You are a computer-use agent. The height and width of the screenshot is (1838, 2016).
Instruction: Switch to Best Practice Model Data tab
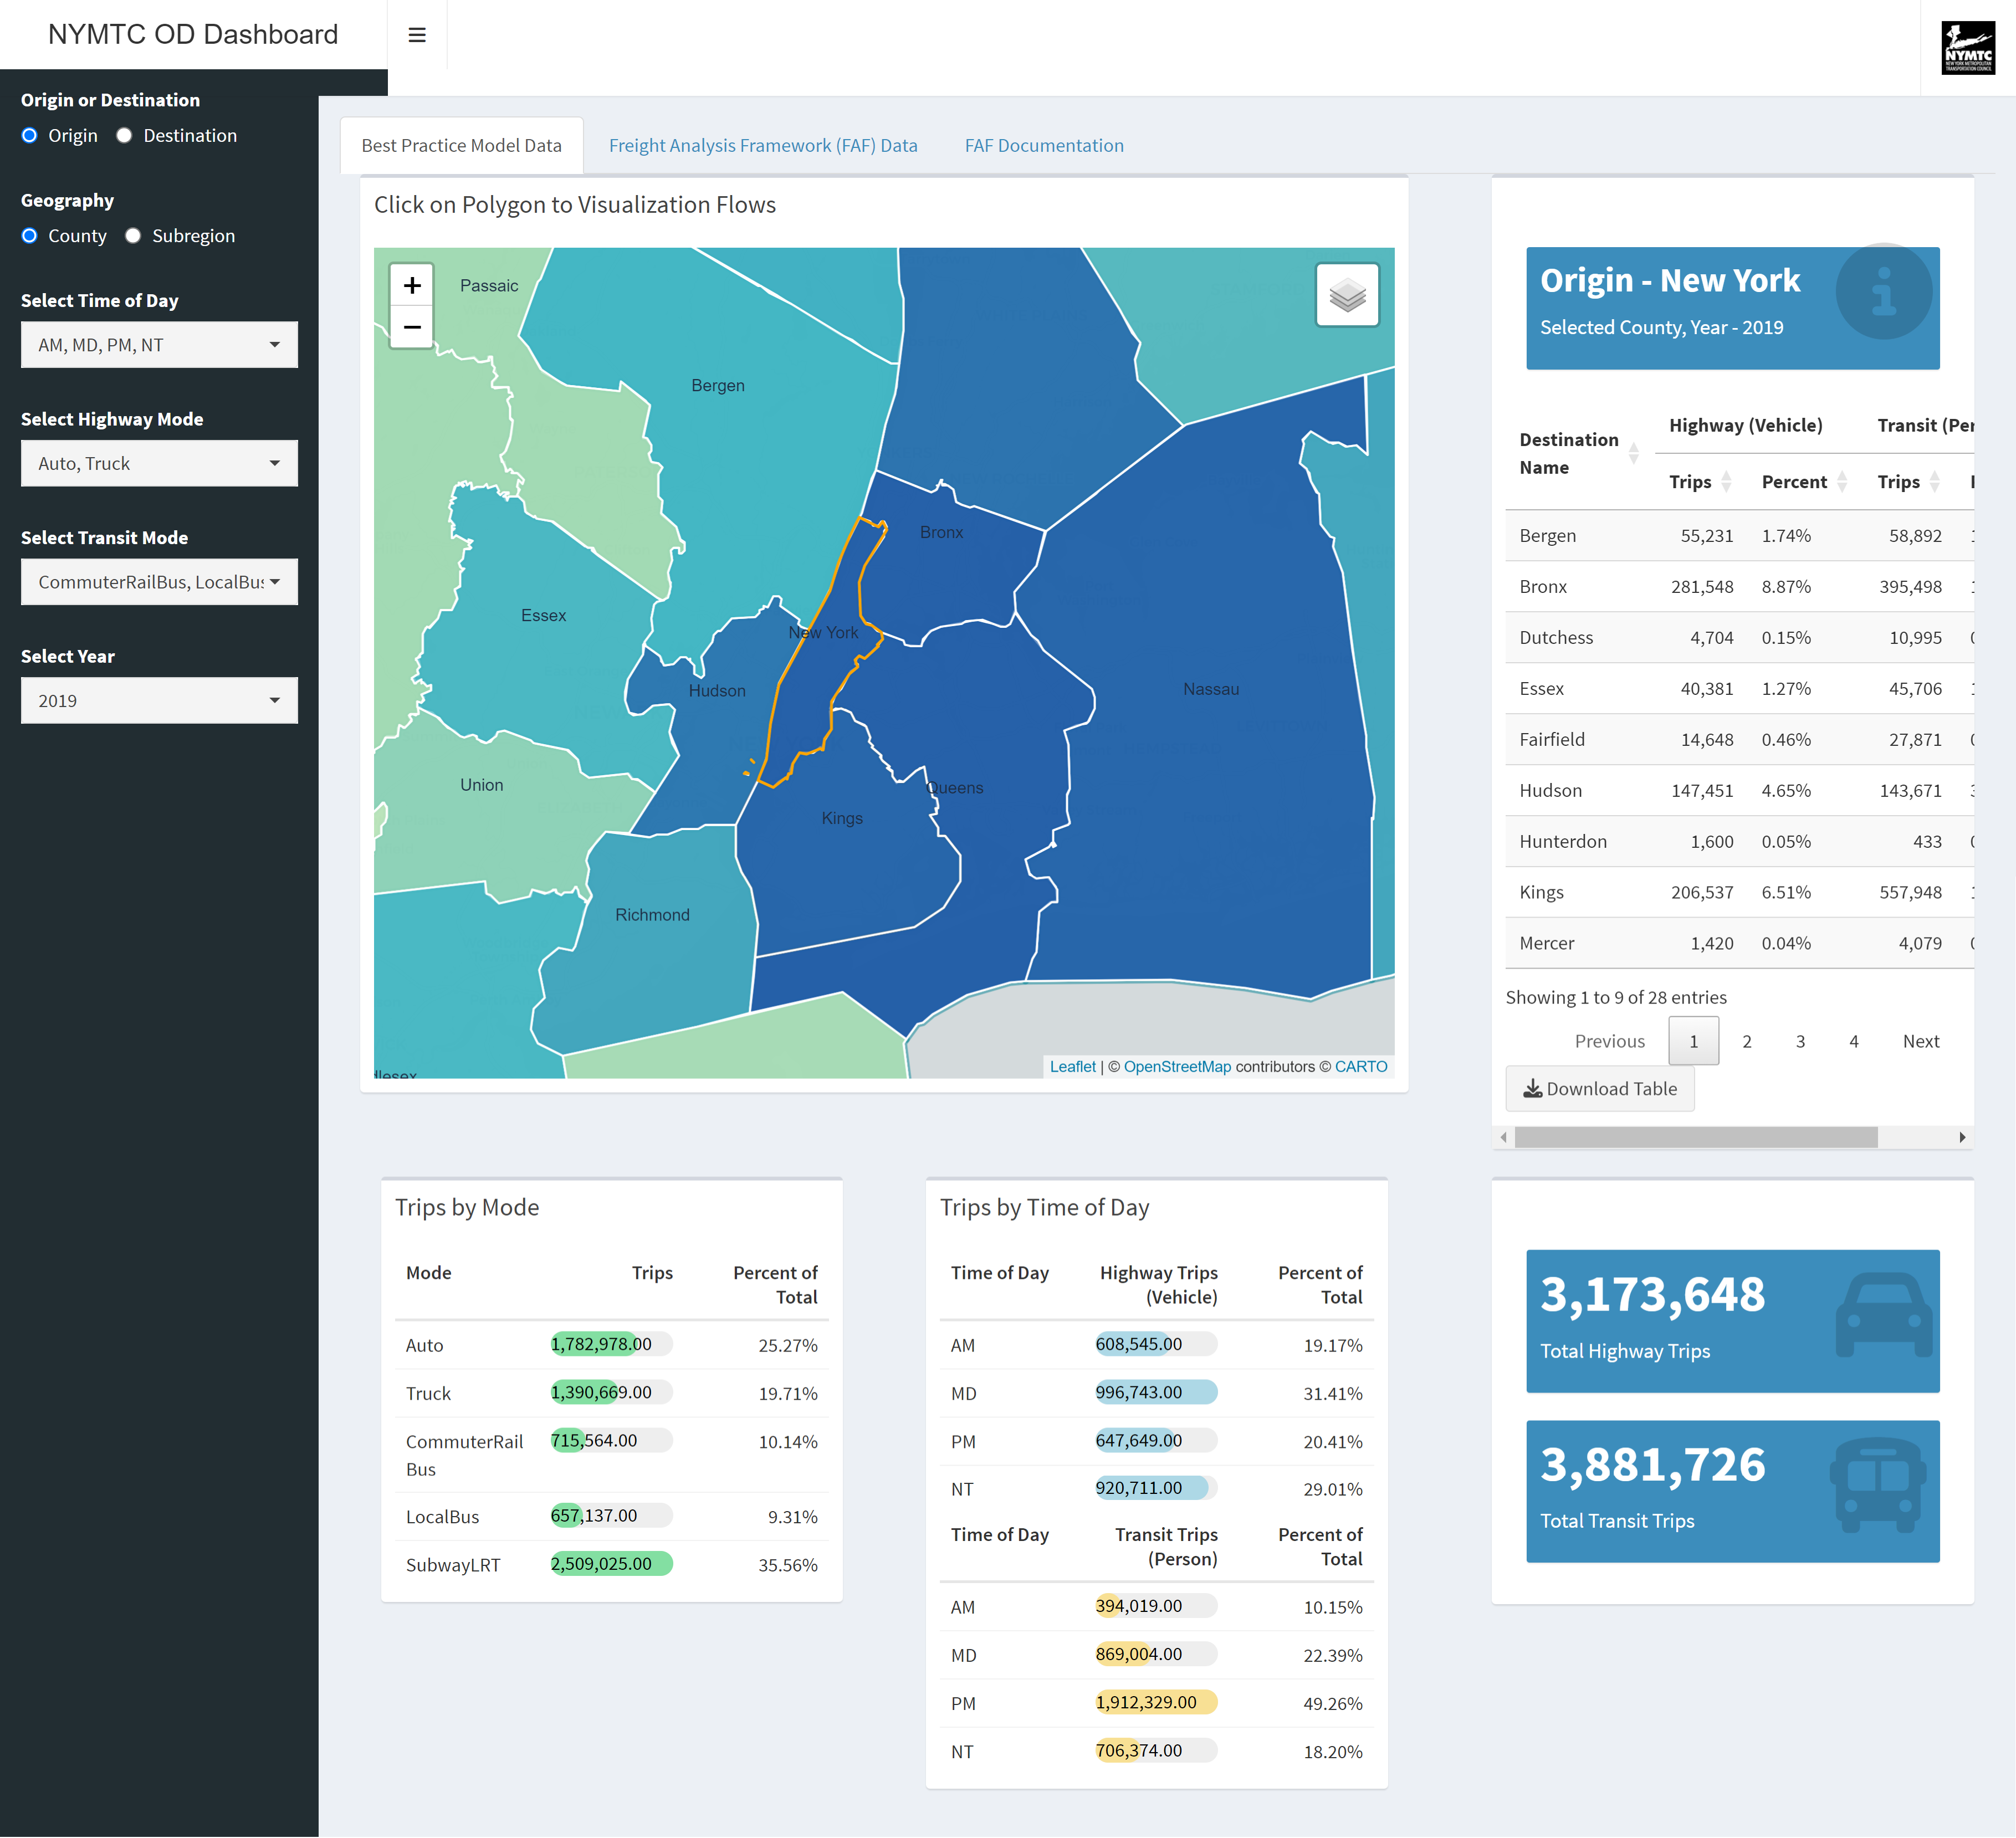pyautogui.click(x=461, y=146)
